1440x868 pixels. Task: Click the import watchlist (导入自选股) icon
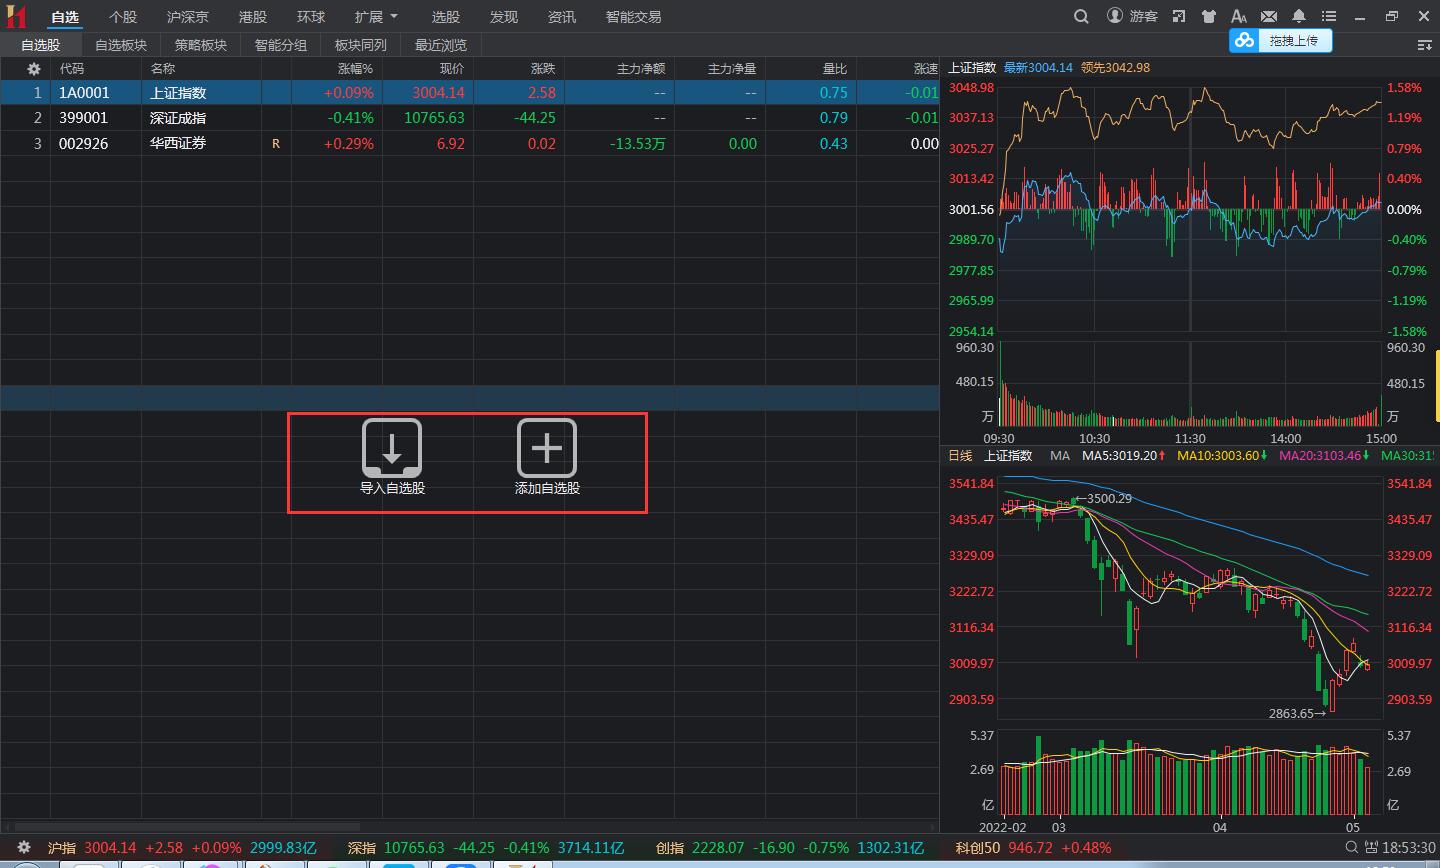pos(391,449)
